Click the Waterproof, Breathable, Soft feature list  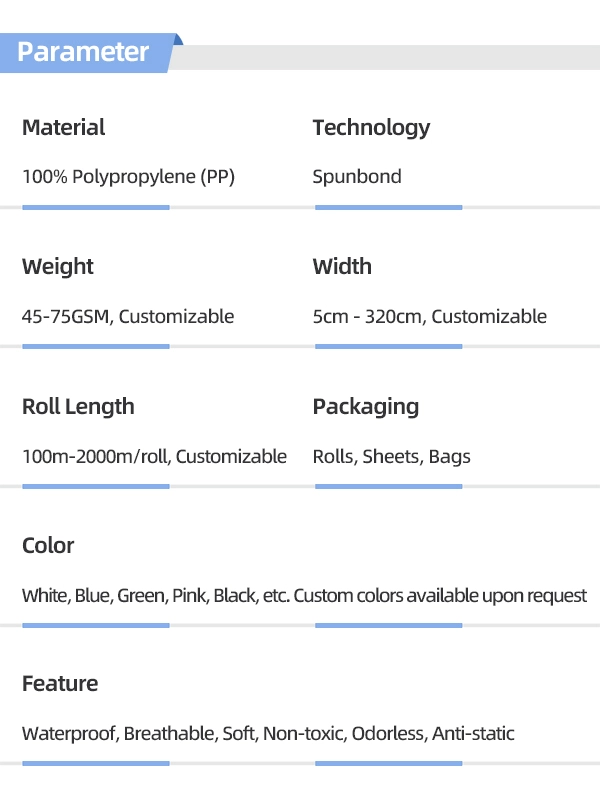tap(268, 734)
